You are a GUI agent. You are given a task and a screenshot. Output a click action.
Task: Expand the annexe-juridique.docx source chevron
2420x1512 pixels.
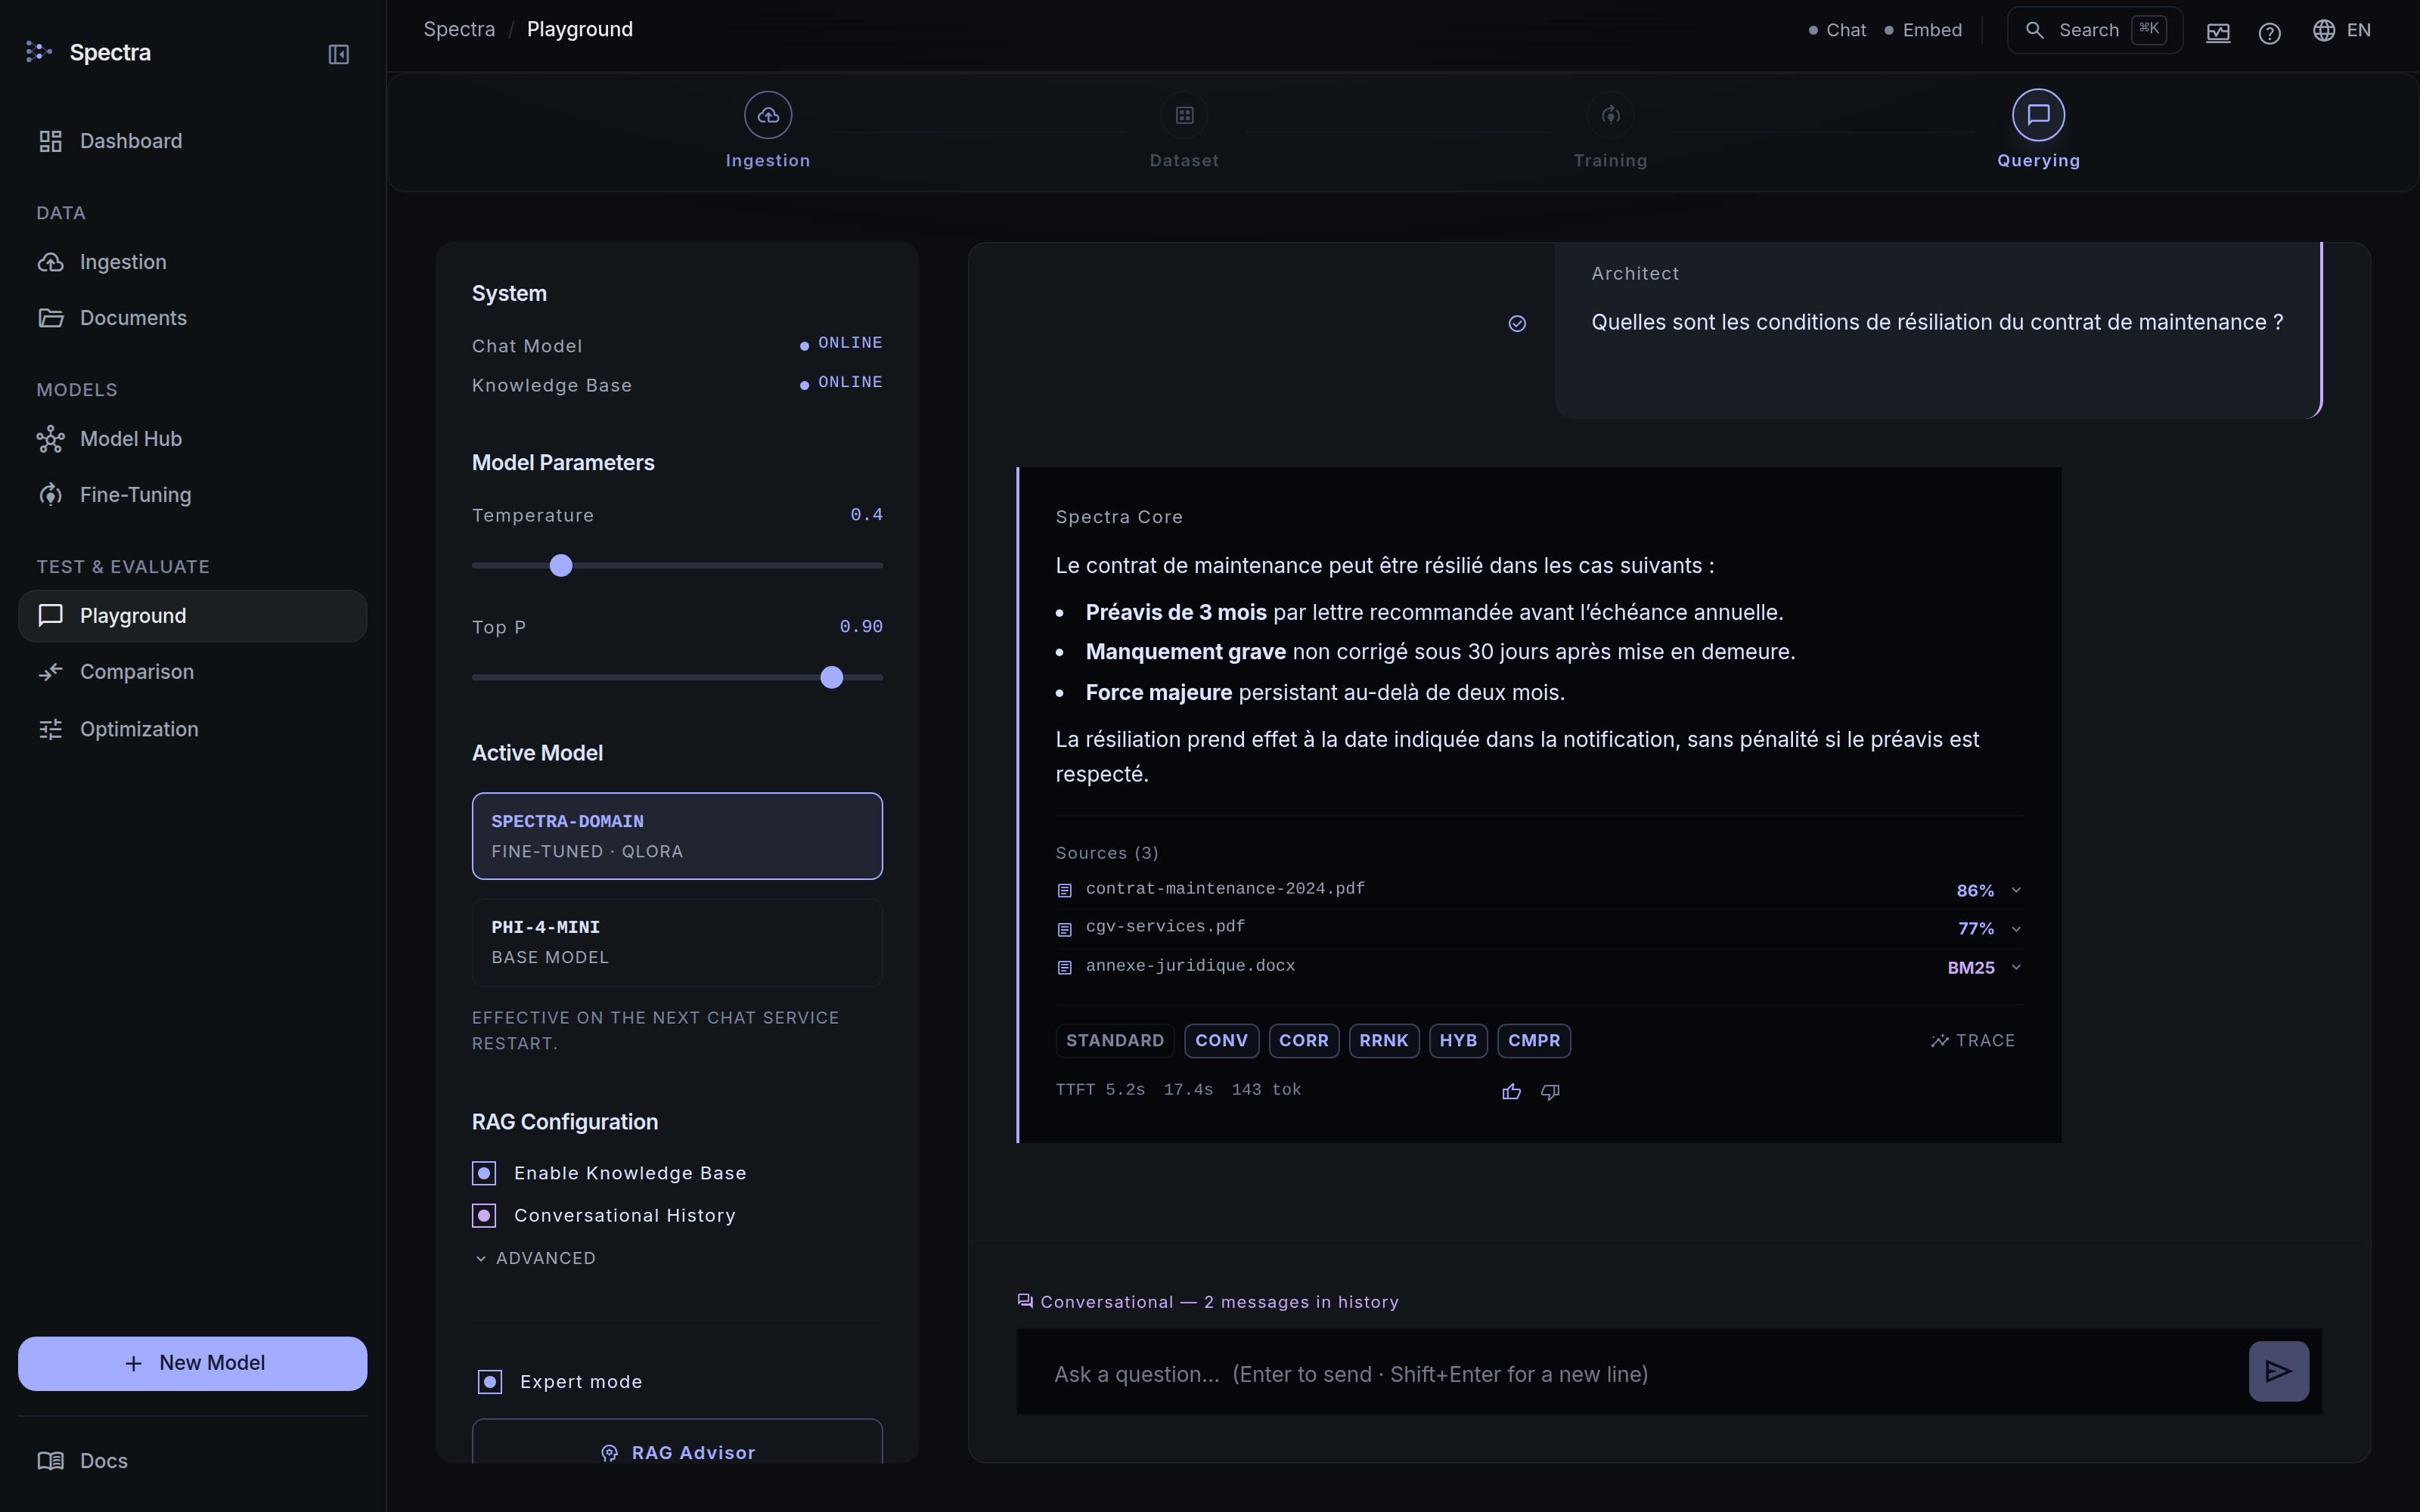(2016, 967)
